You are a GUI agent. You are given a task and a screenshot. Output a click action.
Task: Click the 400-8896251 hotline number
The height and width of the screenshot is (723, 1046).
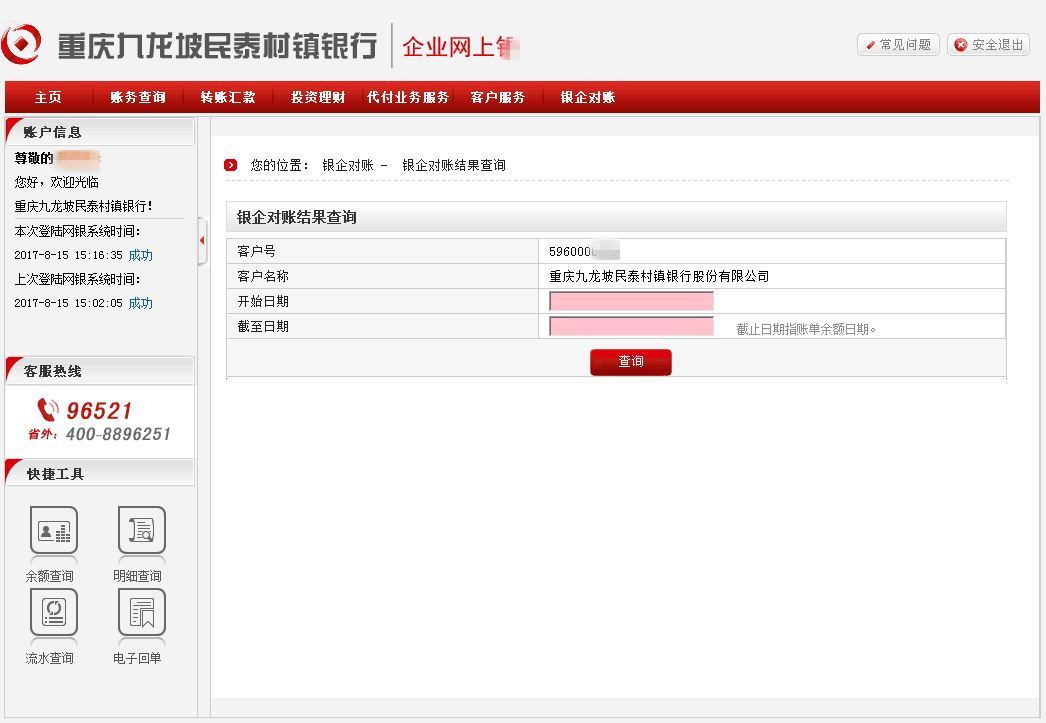118,434
